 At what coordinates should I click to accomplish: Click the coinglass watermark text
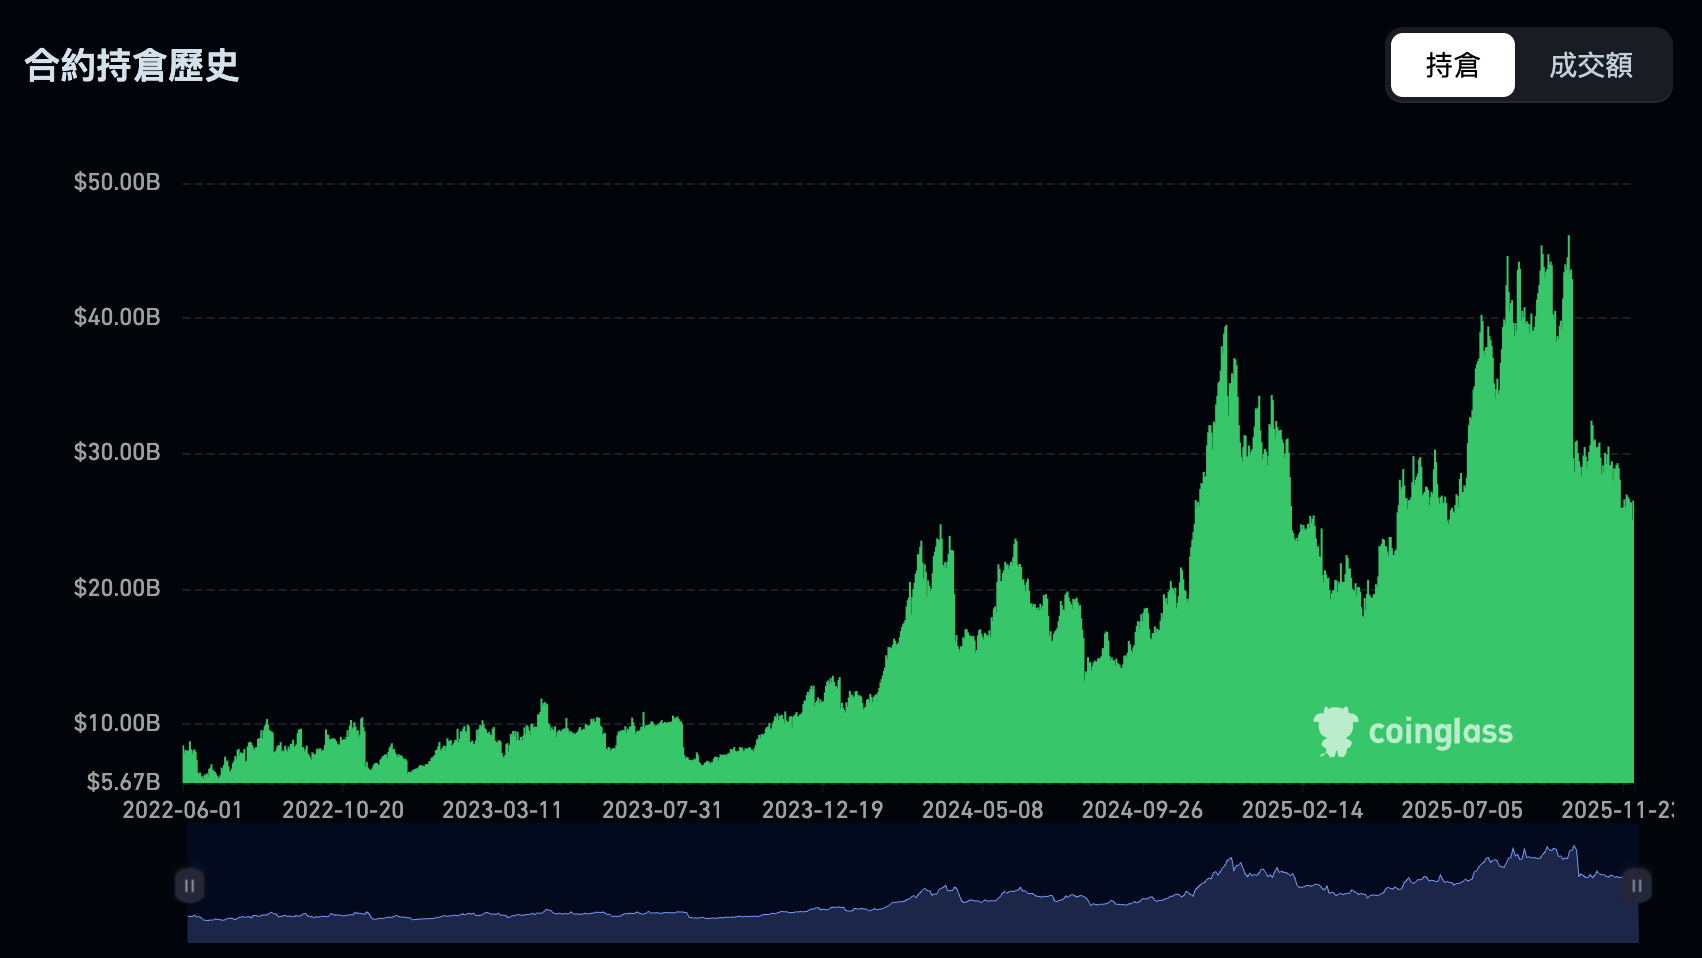(1440, 732)
